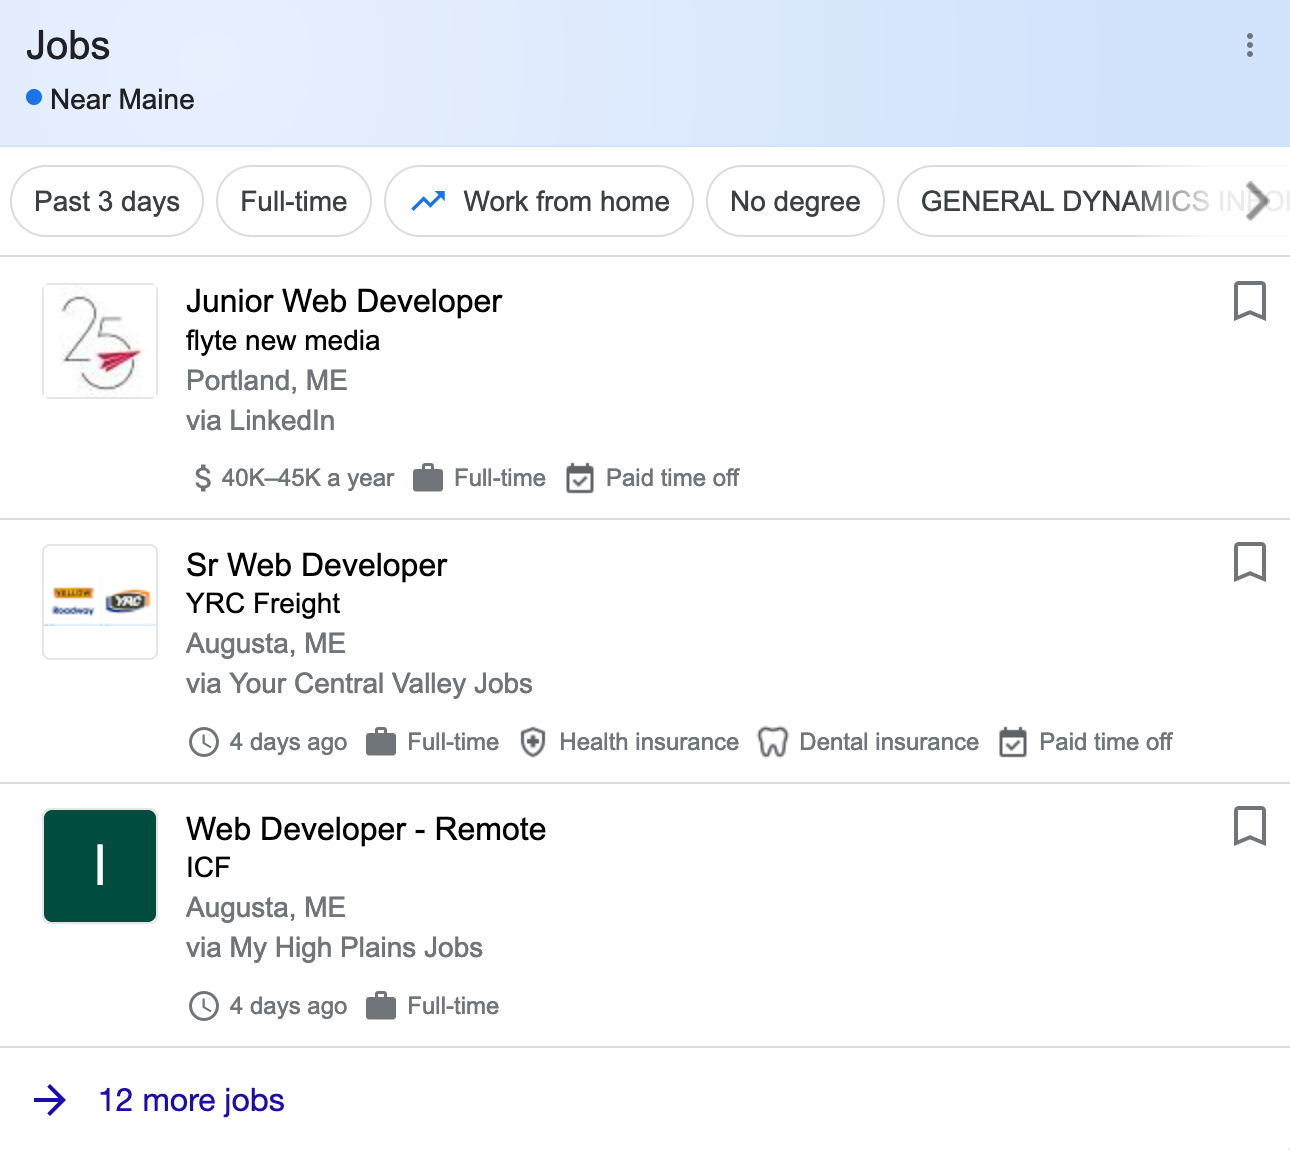Bookmark the Web Developer - Remote job

coord(1248,826)
